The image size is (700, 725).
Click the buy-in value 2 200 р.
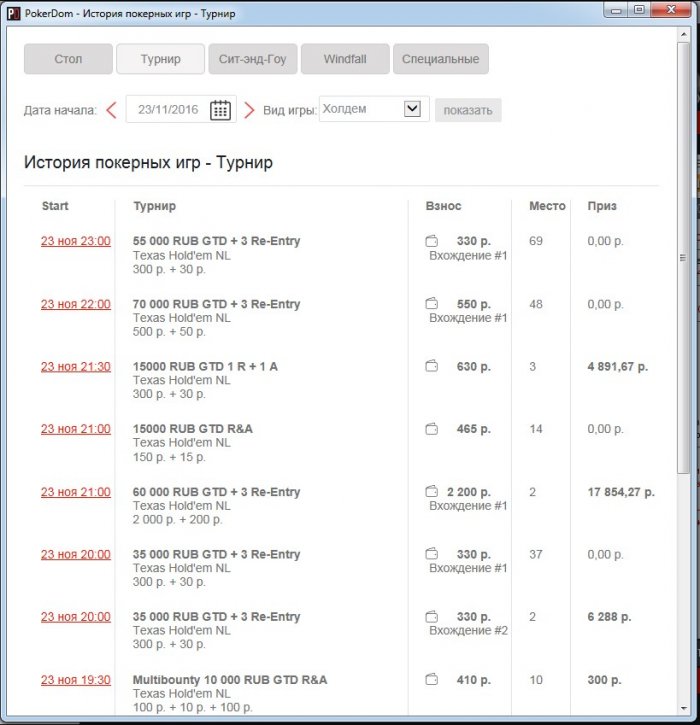coord(469,492)
